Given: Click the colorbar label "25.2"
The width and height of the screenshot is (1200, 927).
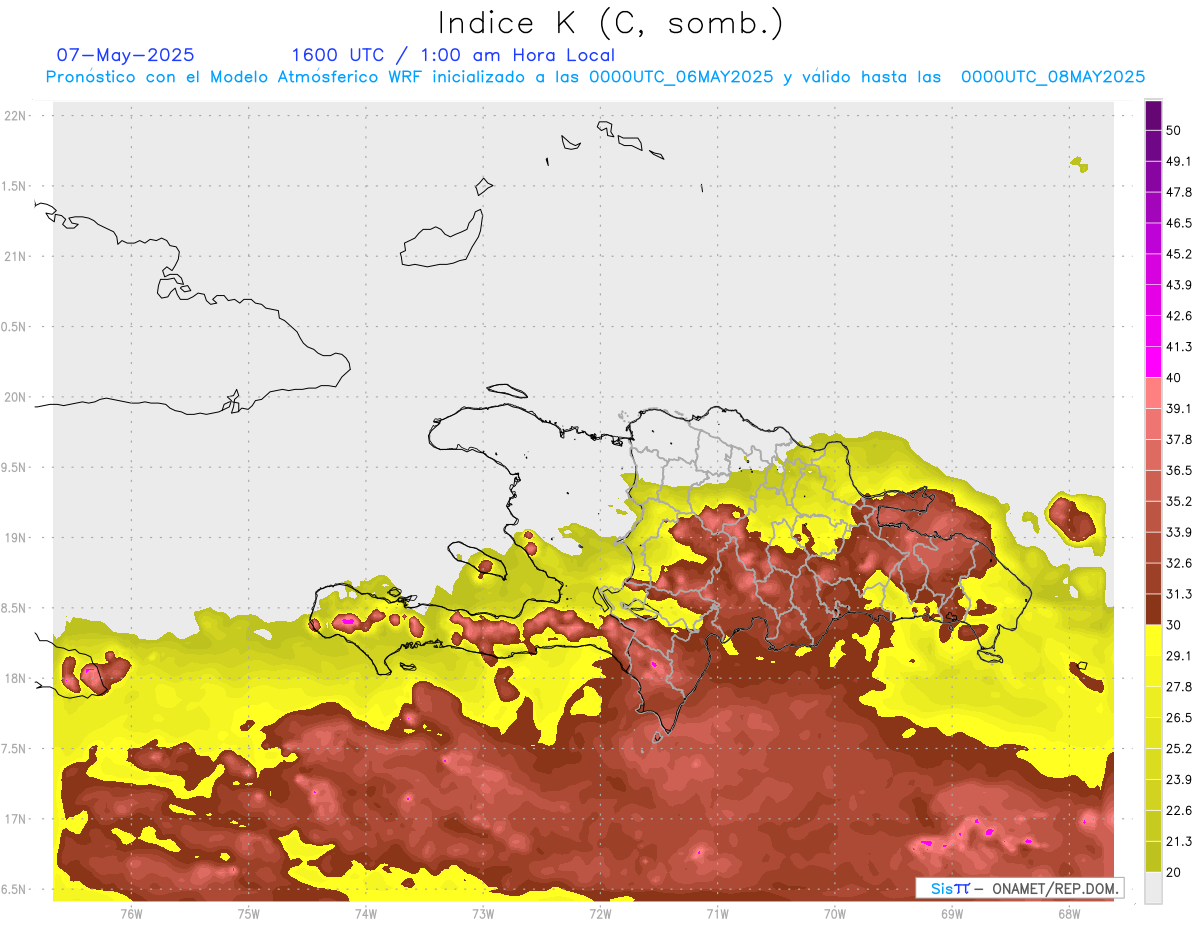Looking at the screenshot, I should (1179, 748).
